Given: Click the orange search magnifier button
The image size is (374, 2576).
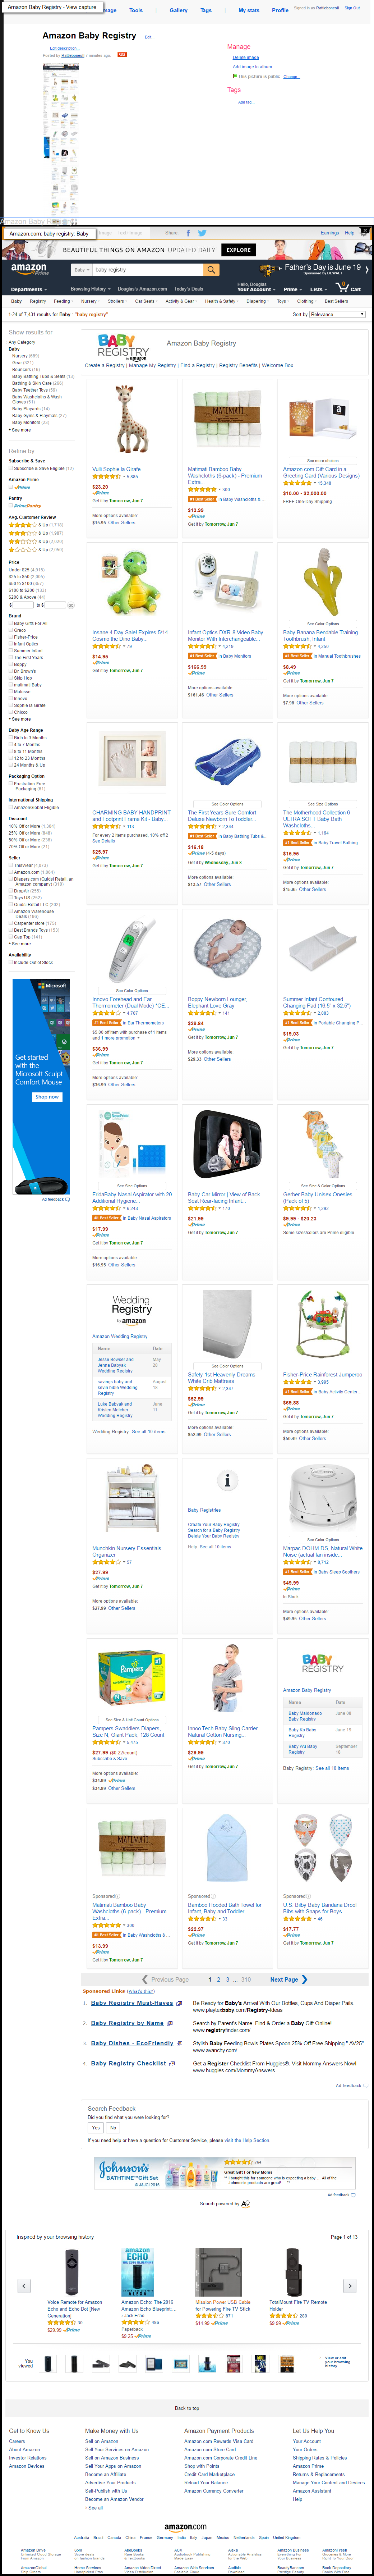Looking at the screenshot, I should (x=211, y=270).
